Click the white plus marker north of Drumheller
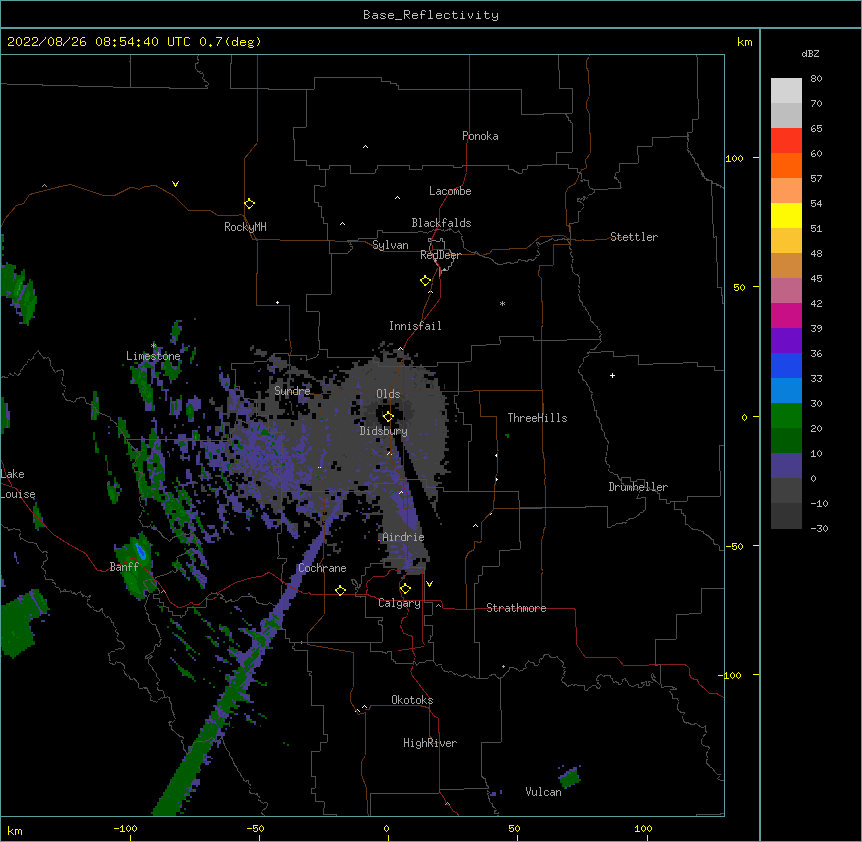This screenshot has height=842, width=862. (x=612, y=375)
